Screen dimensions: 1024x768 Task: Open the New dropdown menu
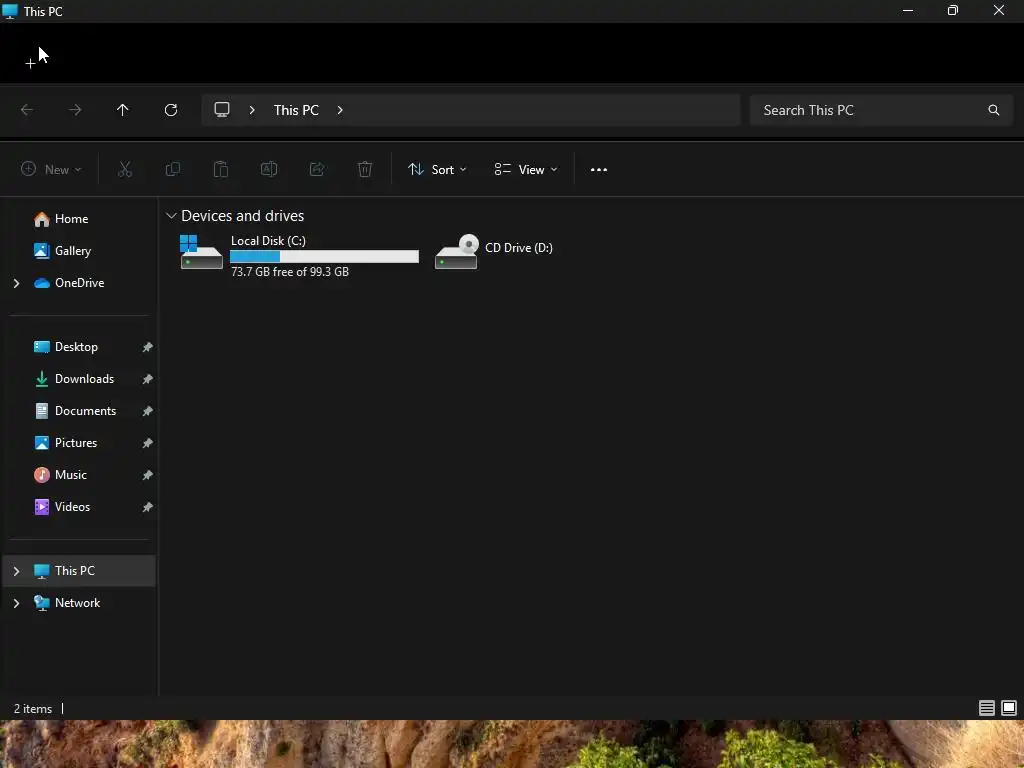pyautogui.click(x=51, y=170)
